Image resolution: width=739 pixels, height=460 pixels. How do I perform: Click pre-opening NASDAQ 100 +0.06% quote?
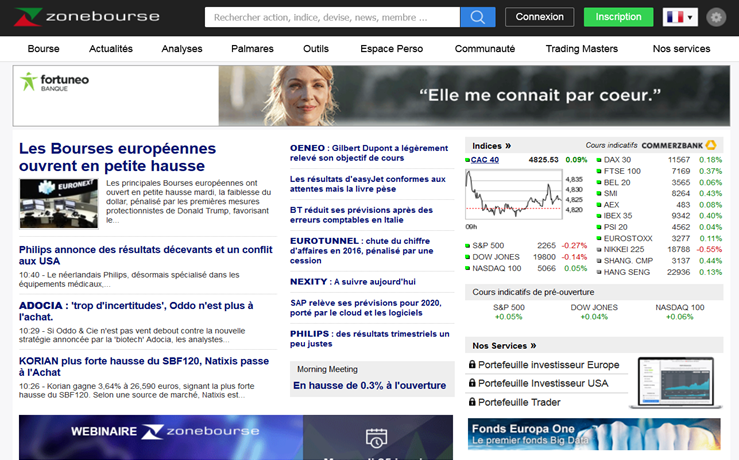coord(680,312)
